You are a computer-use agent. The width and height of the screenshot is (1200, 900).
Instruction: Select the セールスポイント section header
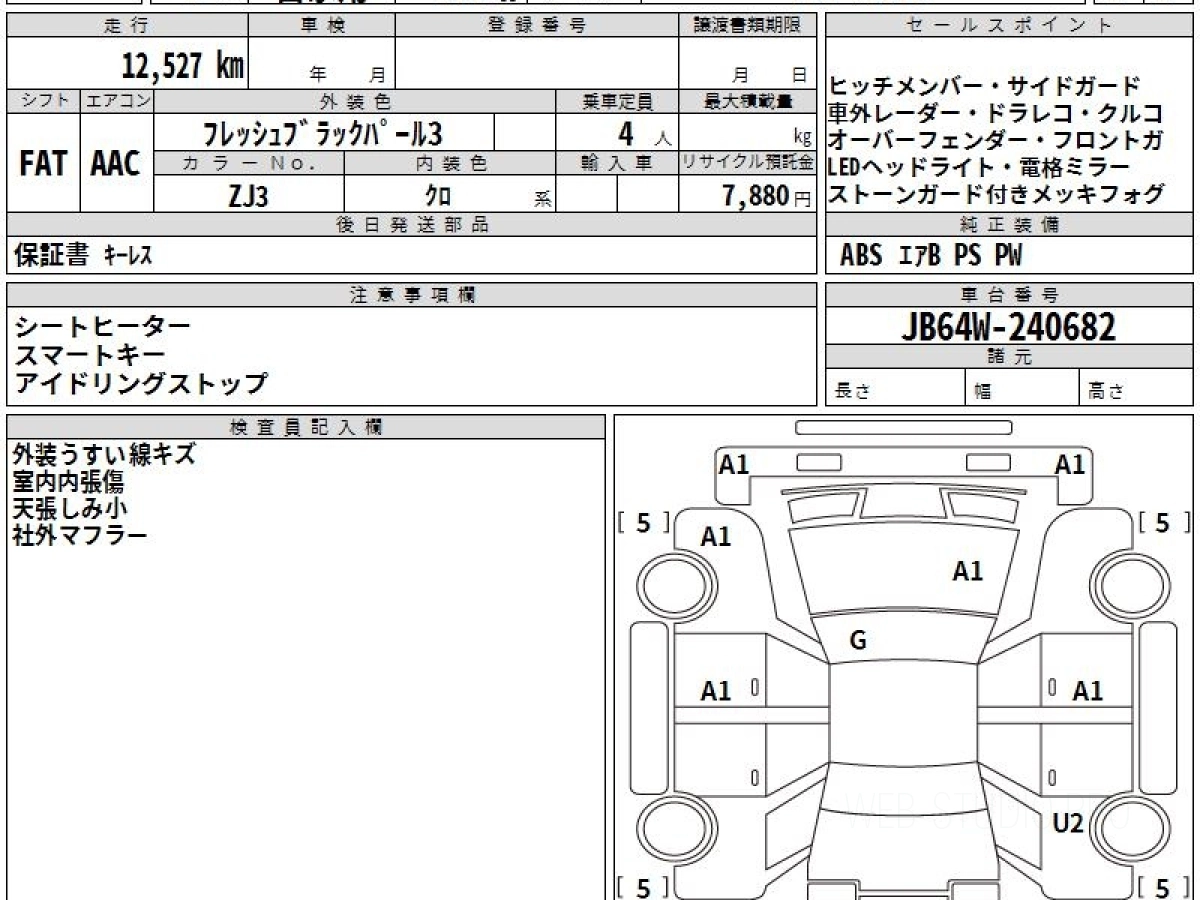coord(1010,26)
